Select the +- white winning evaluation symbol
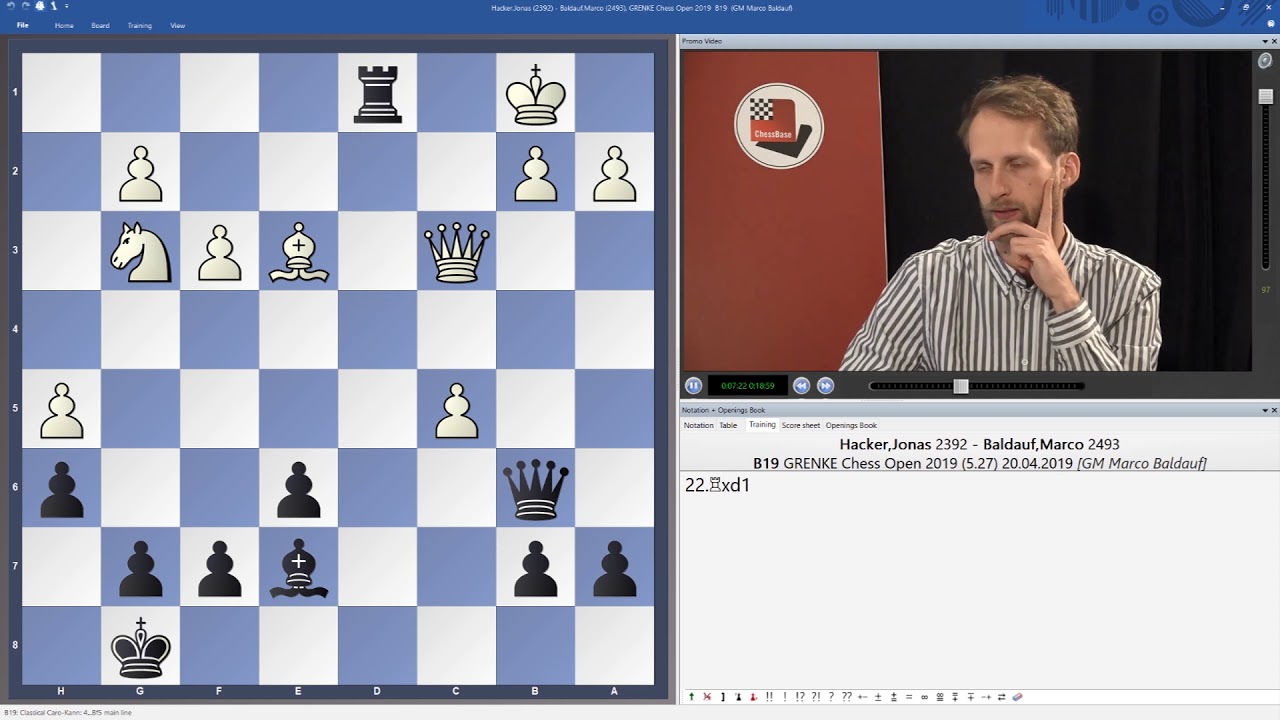Screen dimensions: 1280x720 coord(863,697)
